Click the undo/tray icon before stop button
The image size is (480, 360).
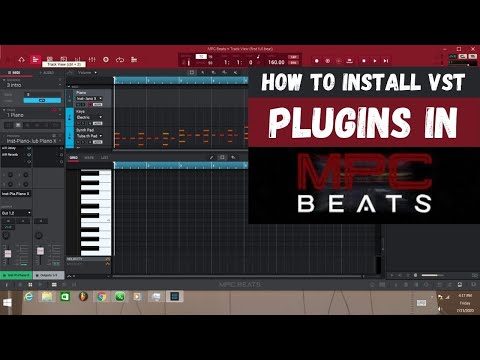[350, 61]
